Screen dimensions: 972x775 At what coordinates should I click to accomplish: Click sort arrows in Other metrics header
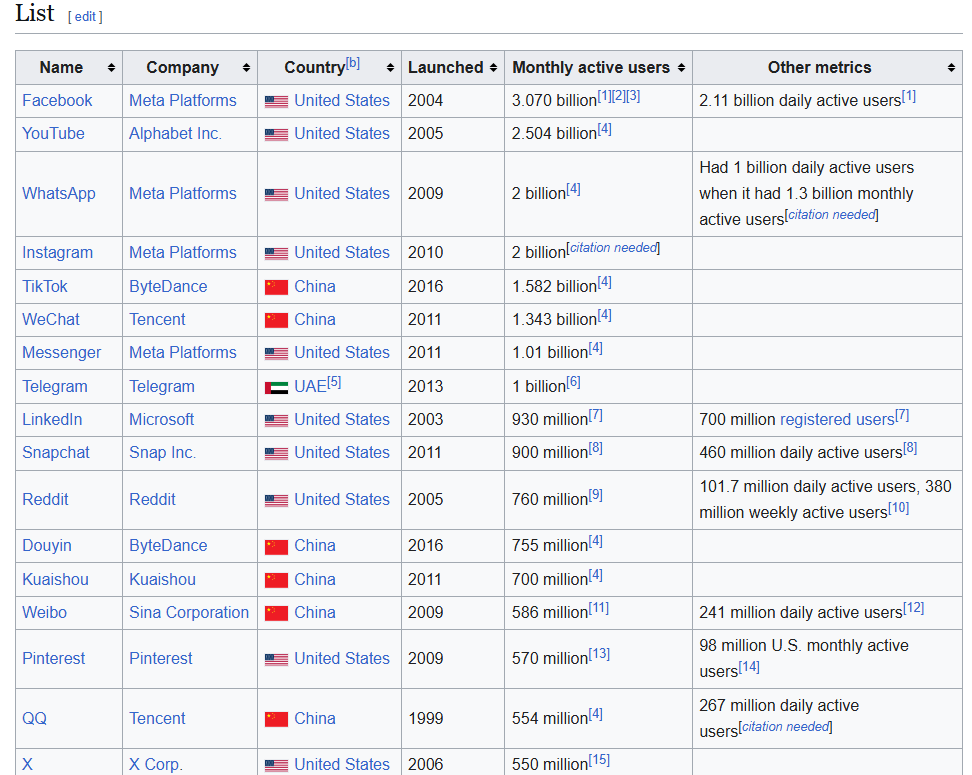click(x=951, y=68)
